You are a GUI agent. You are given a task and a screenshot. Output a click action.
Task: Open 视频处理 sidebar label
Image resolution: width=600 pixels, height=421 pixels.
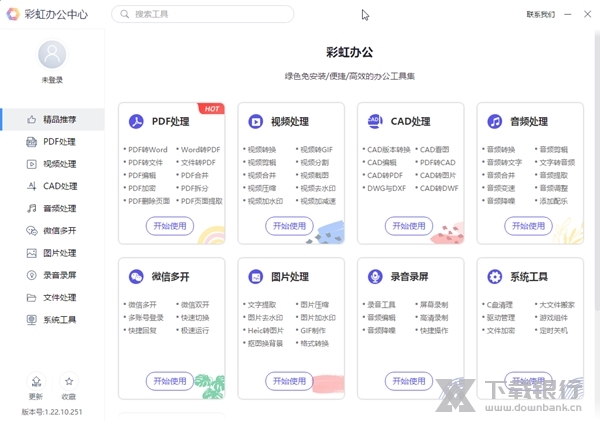tap(60, 164)
